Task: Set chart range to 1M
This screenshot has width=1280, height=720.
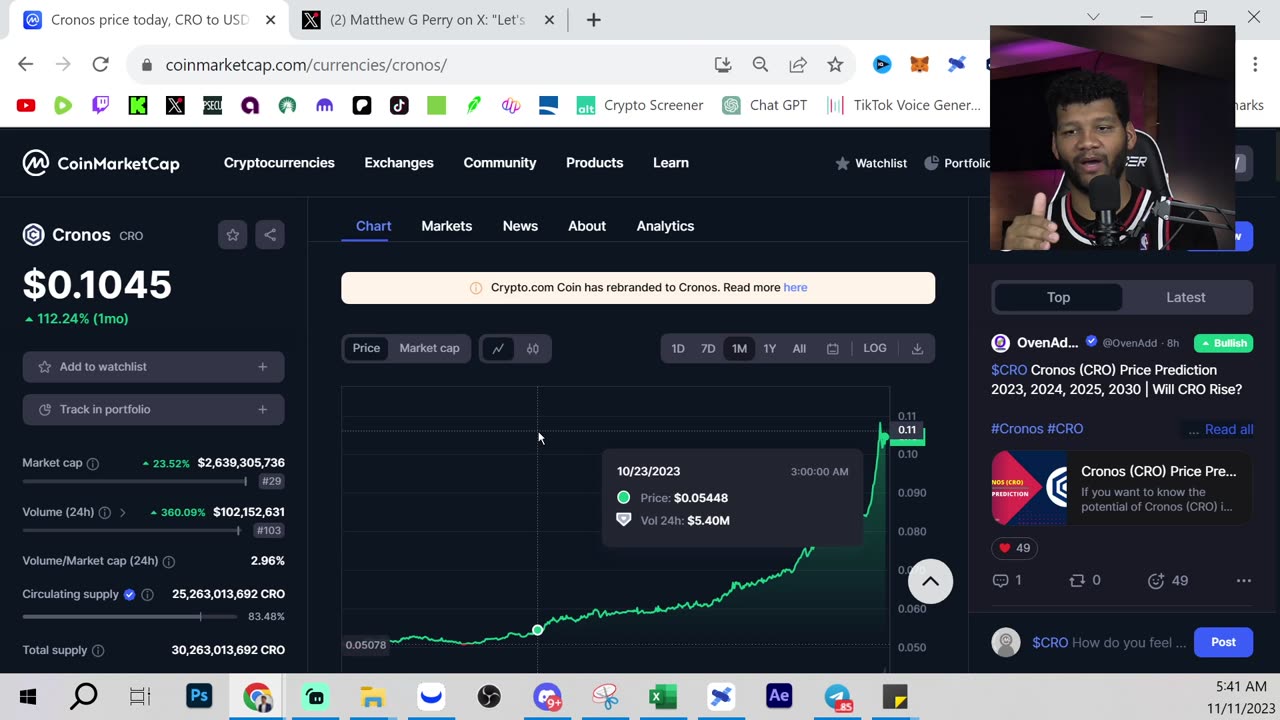Action: (739, 348)
